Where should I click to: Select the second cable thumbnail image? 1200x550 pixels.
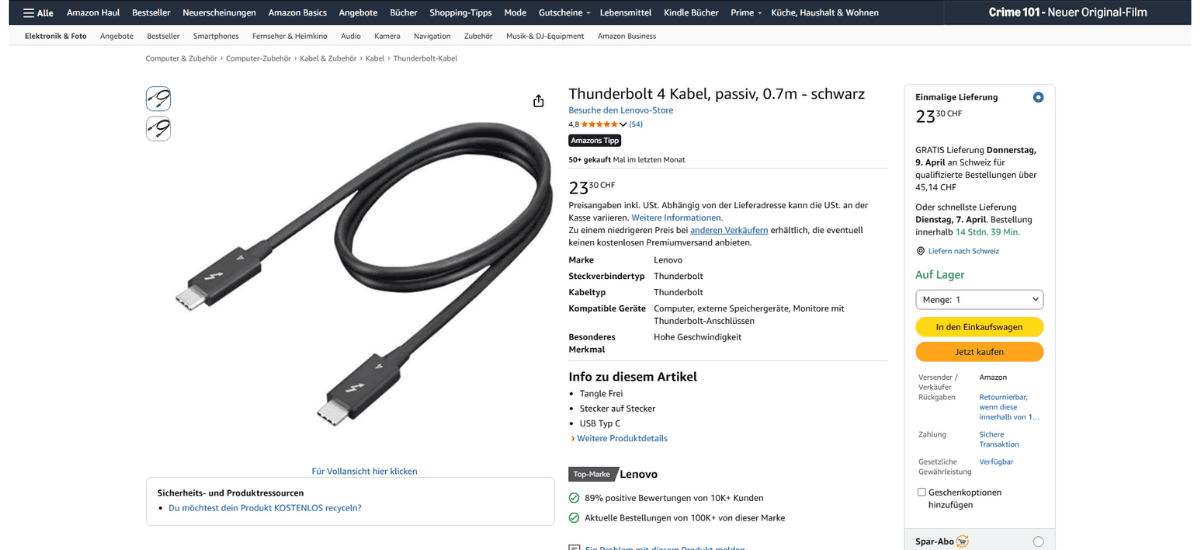158,128
